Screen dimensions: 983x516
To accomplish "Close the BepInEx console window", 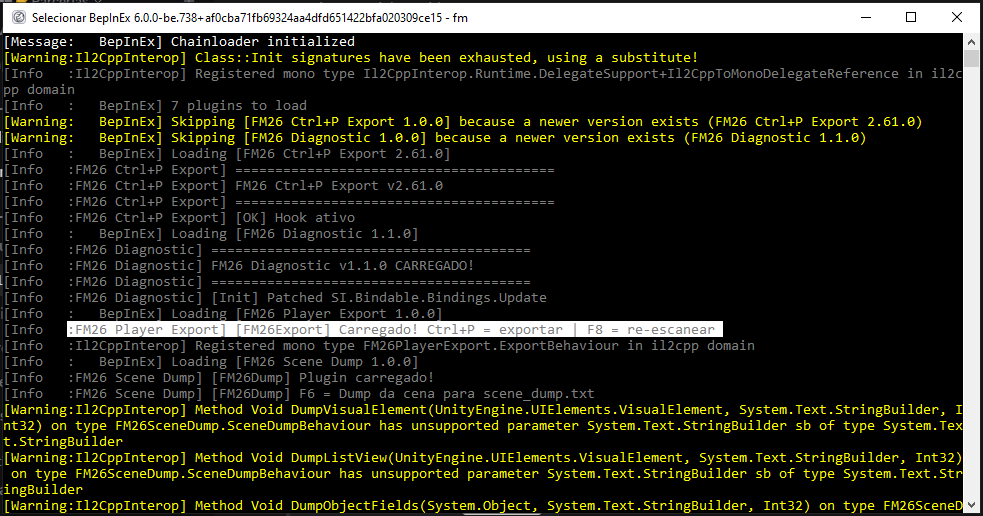I will coord(957,18).
